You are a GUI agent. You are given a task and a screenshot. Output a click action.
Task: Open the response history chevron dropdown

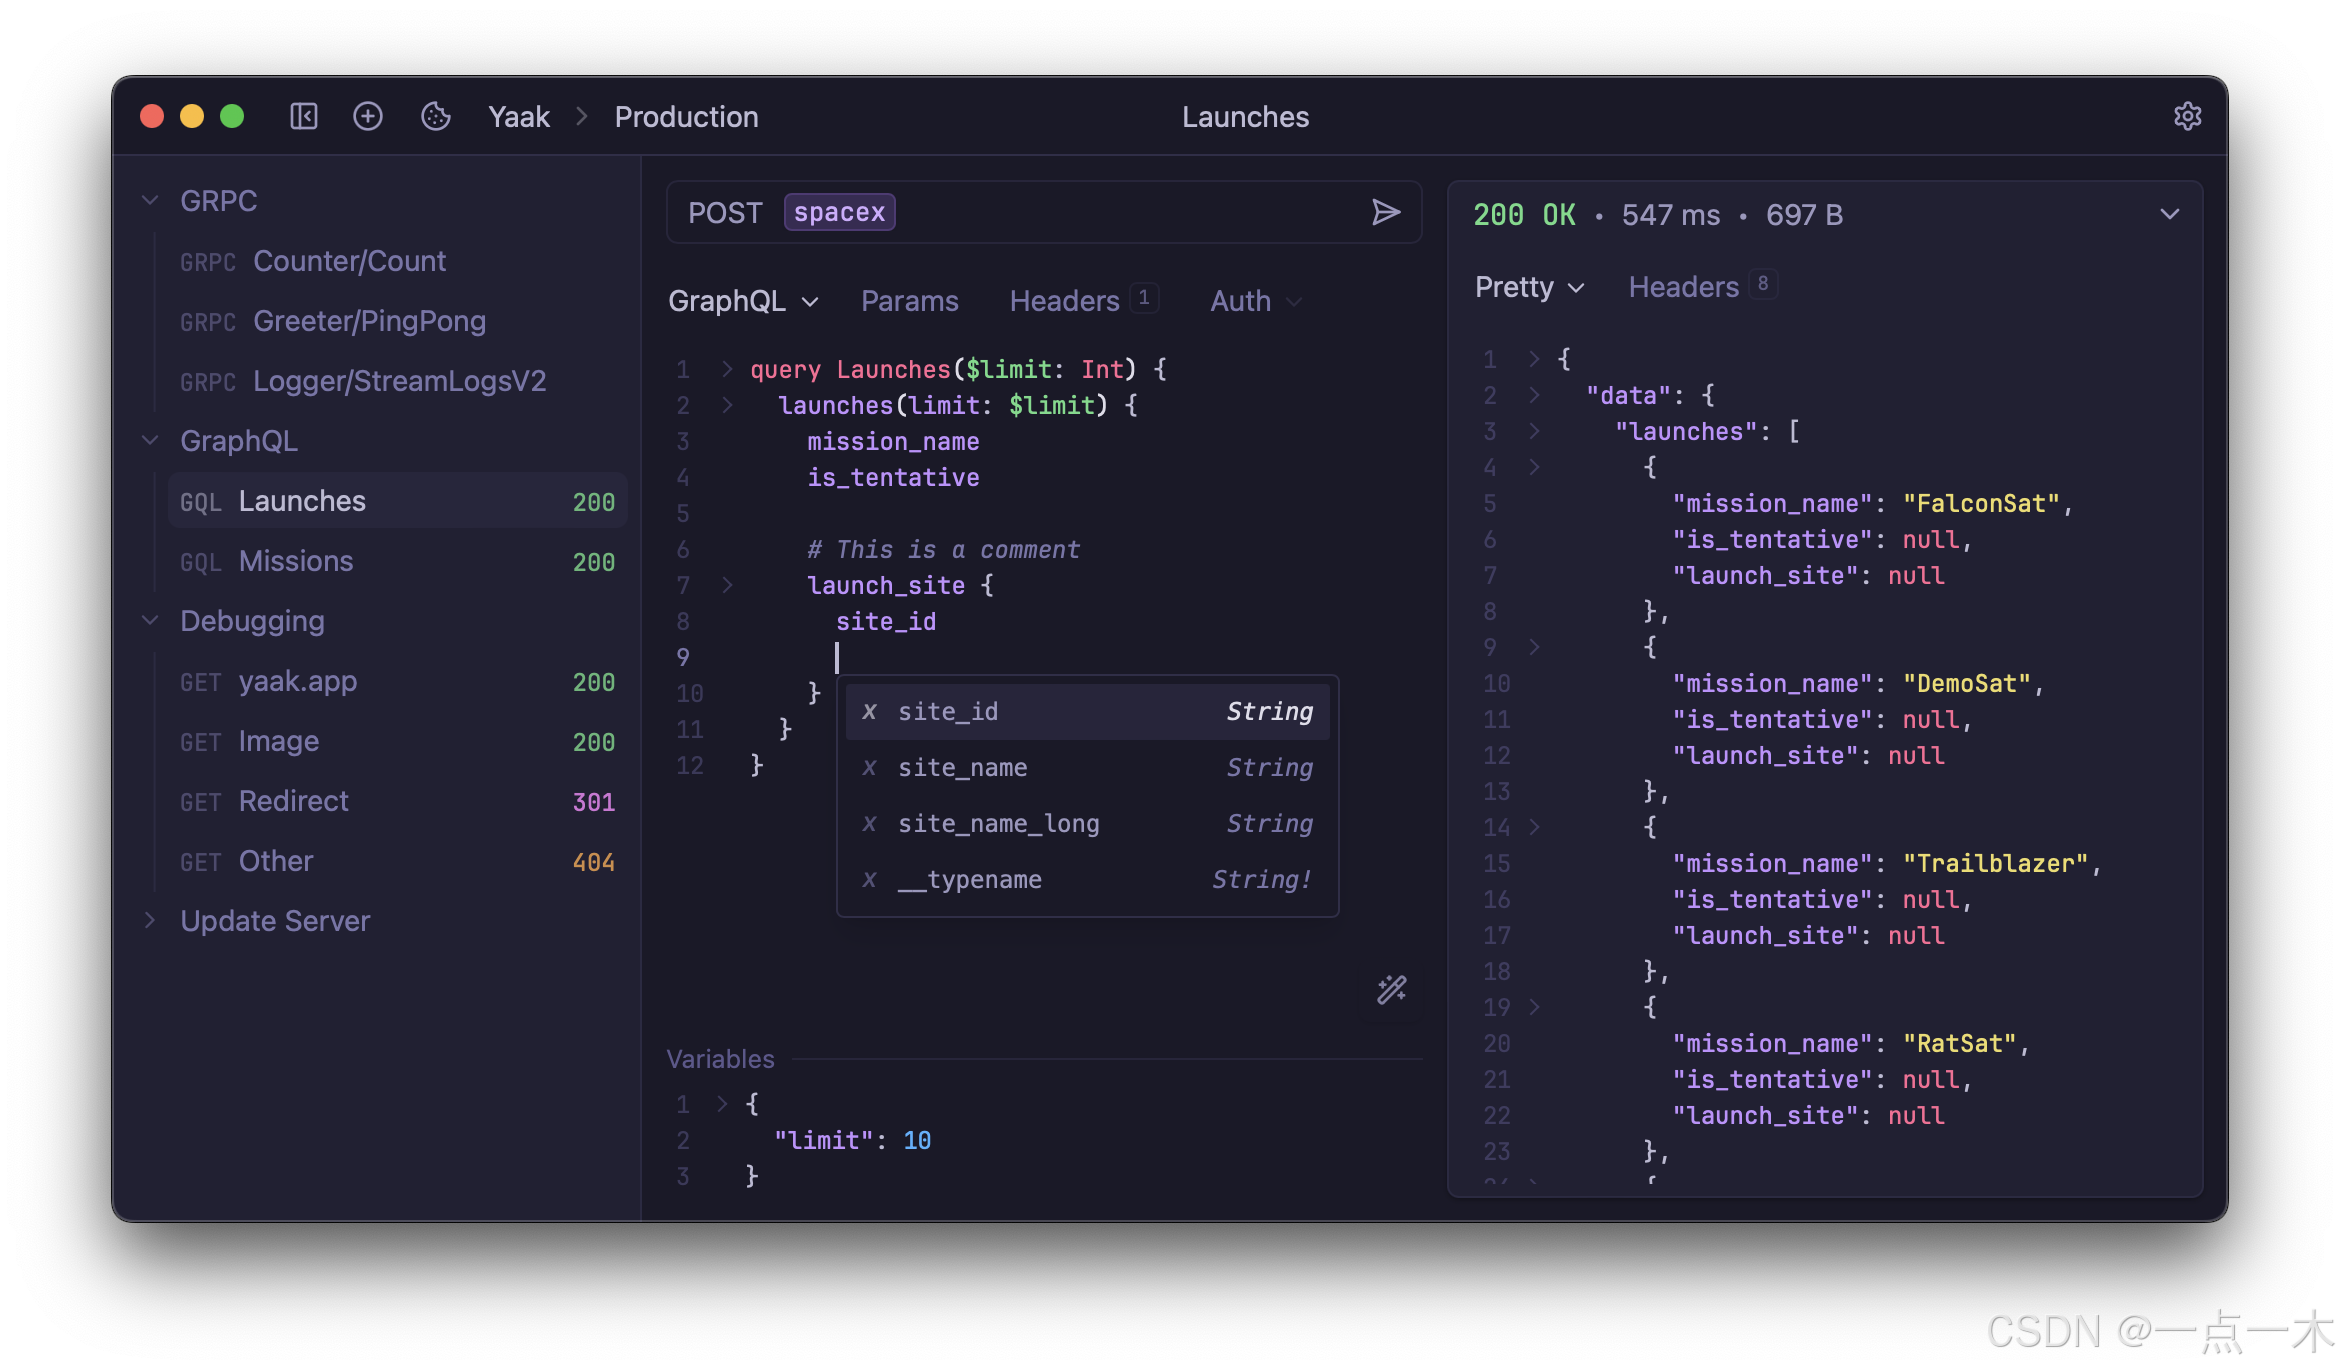pyautogui.click(x=2169, y=214)
